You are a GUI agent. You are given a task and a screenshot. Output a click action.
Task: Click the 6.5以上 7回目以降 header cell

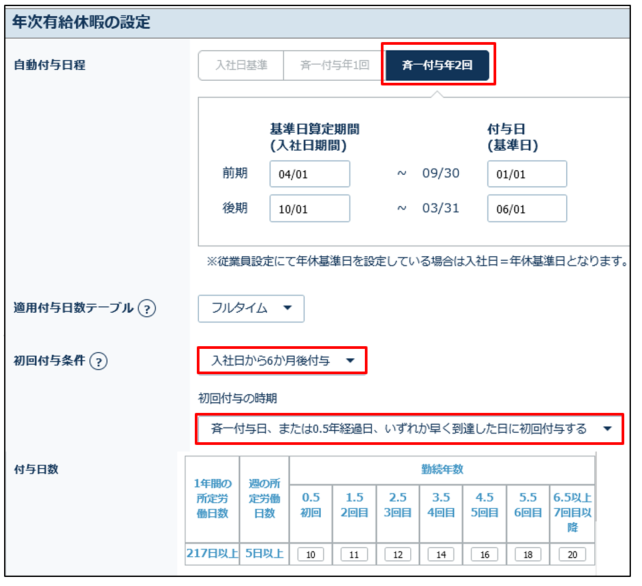[572, 514]
